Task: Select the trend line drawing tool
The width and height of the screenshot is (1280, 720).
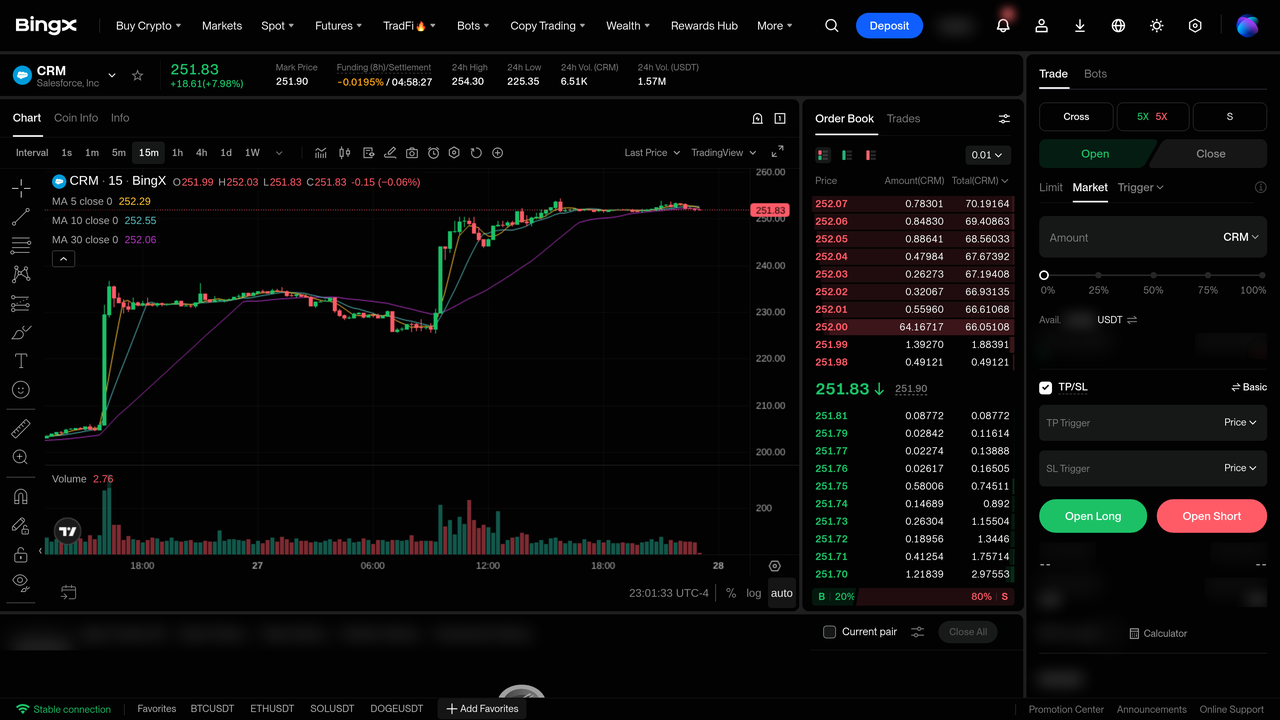Action: (x=21, y=217)
